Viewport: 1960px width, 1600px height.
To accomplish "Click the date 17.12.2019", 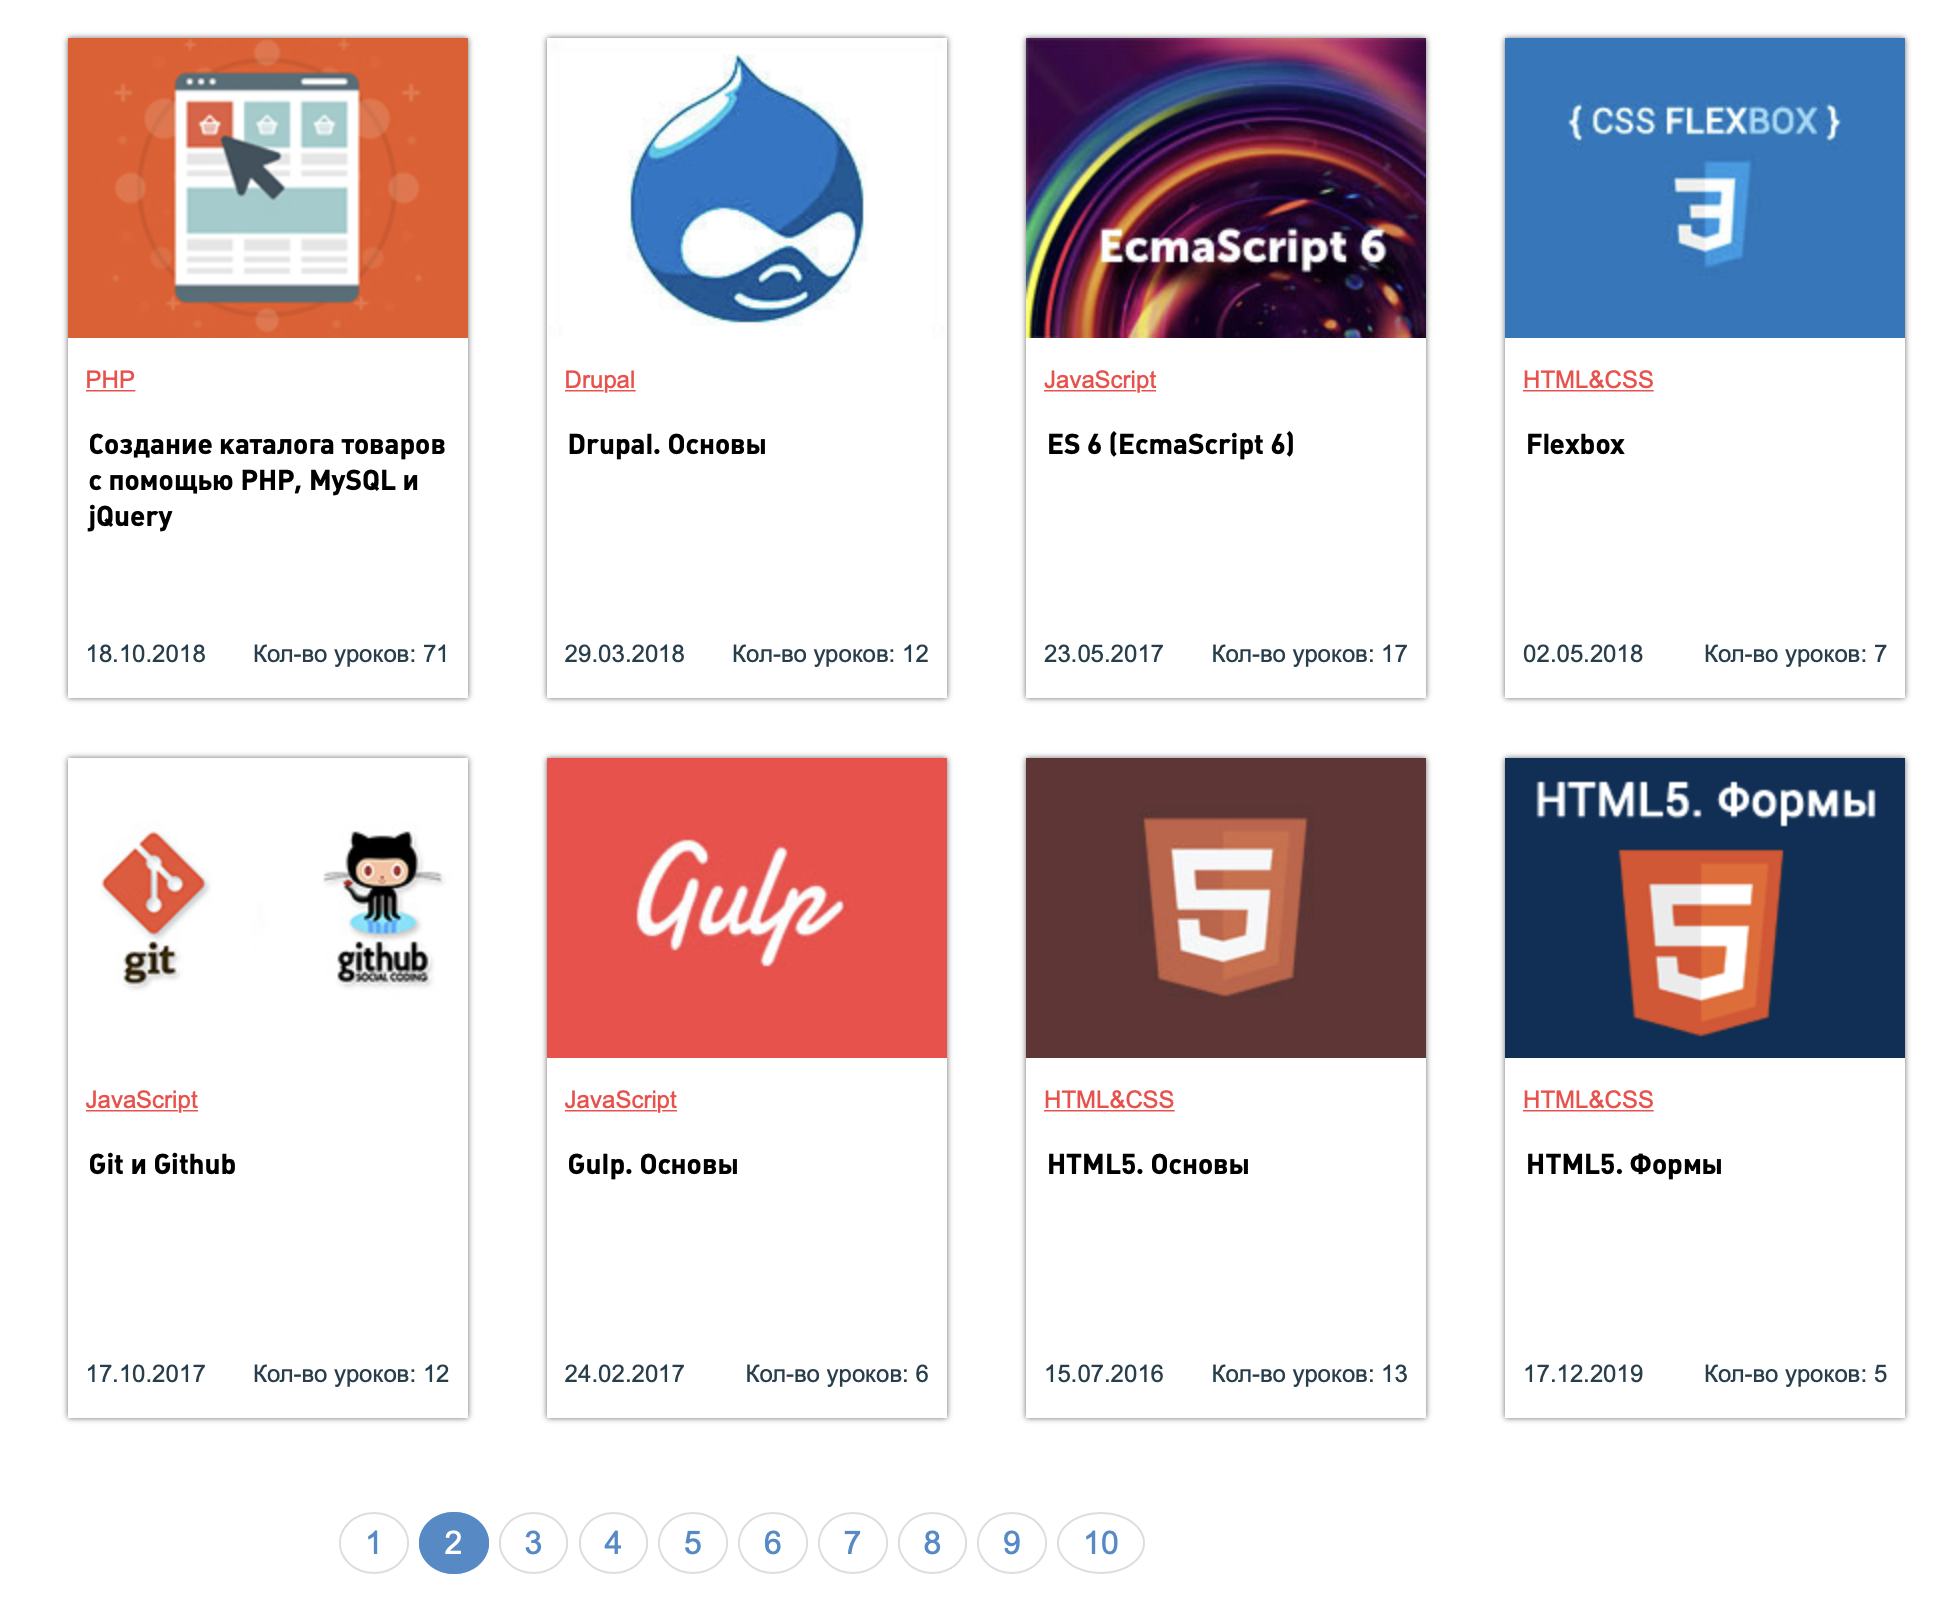I will [x=1583, y=1374].
